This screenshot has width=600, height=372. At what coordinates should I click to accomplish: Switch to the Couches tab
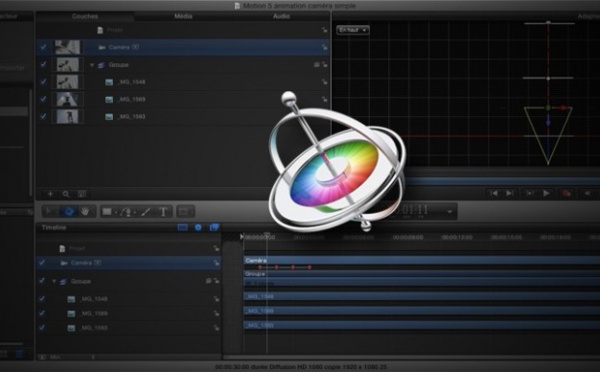pyautogui.click(x=85, y=16)
